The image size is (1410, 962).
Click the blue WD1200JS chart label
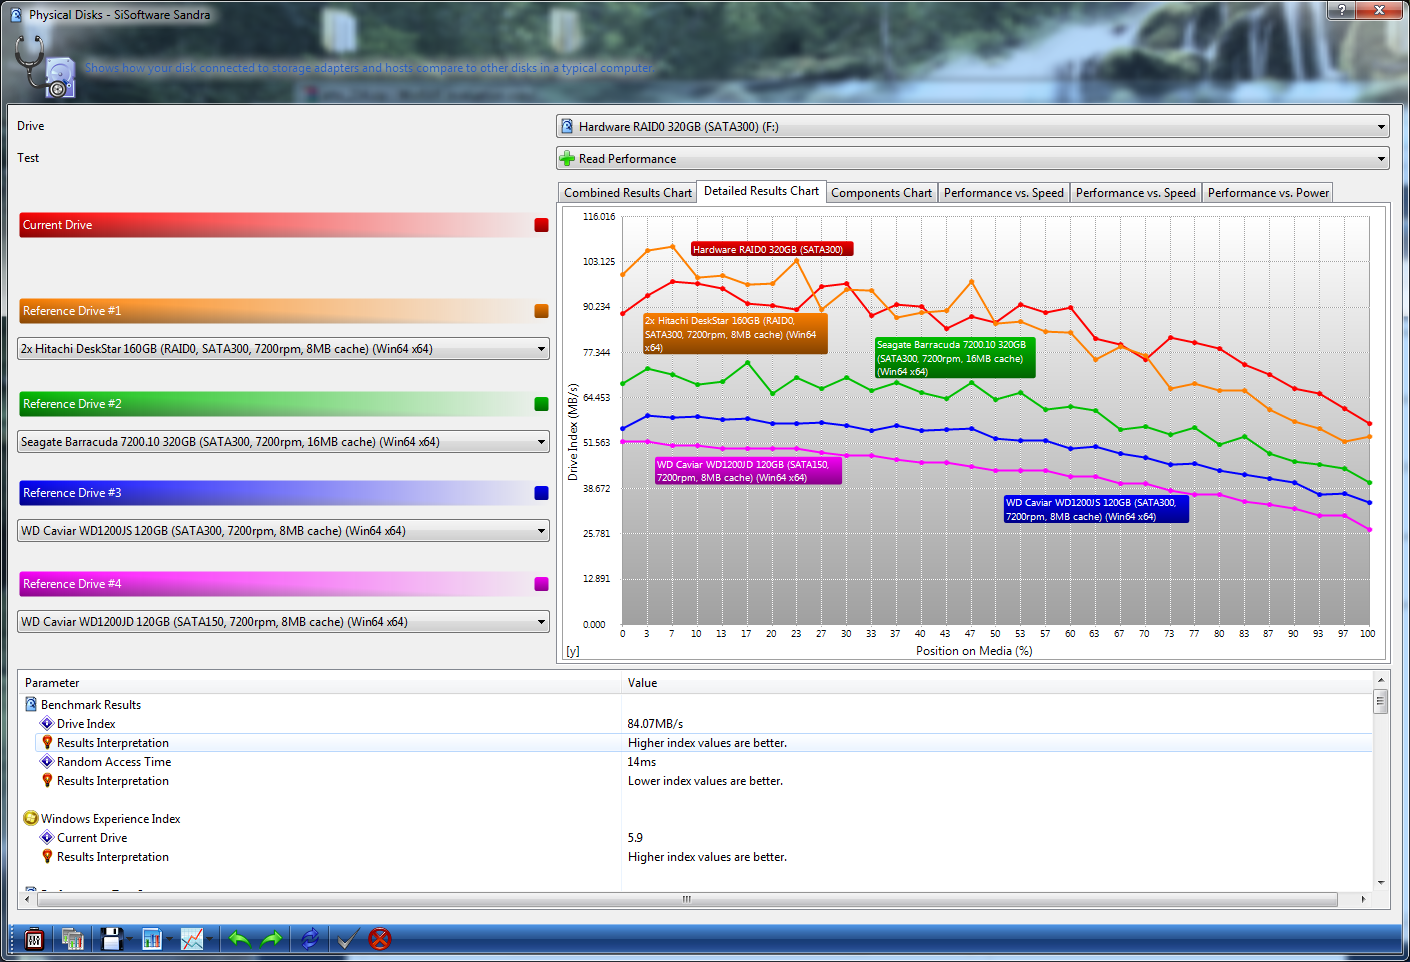tap(1096, 509)
